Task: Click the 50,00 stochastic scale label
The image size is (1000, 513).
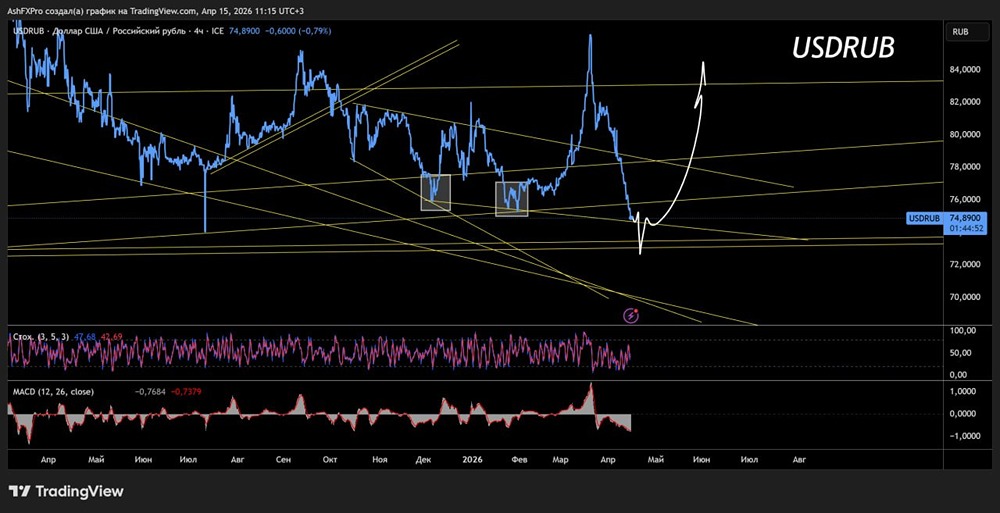Action: pyautogui.click(x=962, y=353)
